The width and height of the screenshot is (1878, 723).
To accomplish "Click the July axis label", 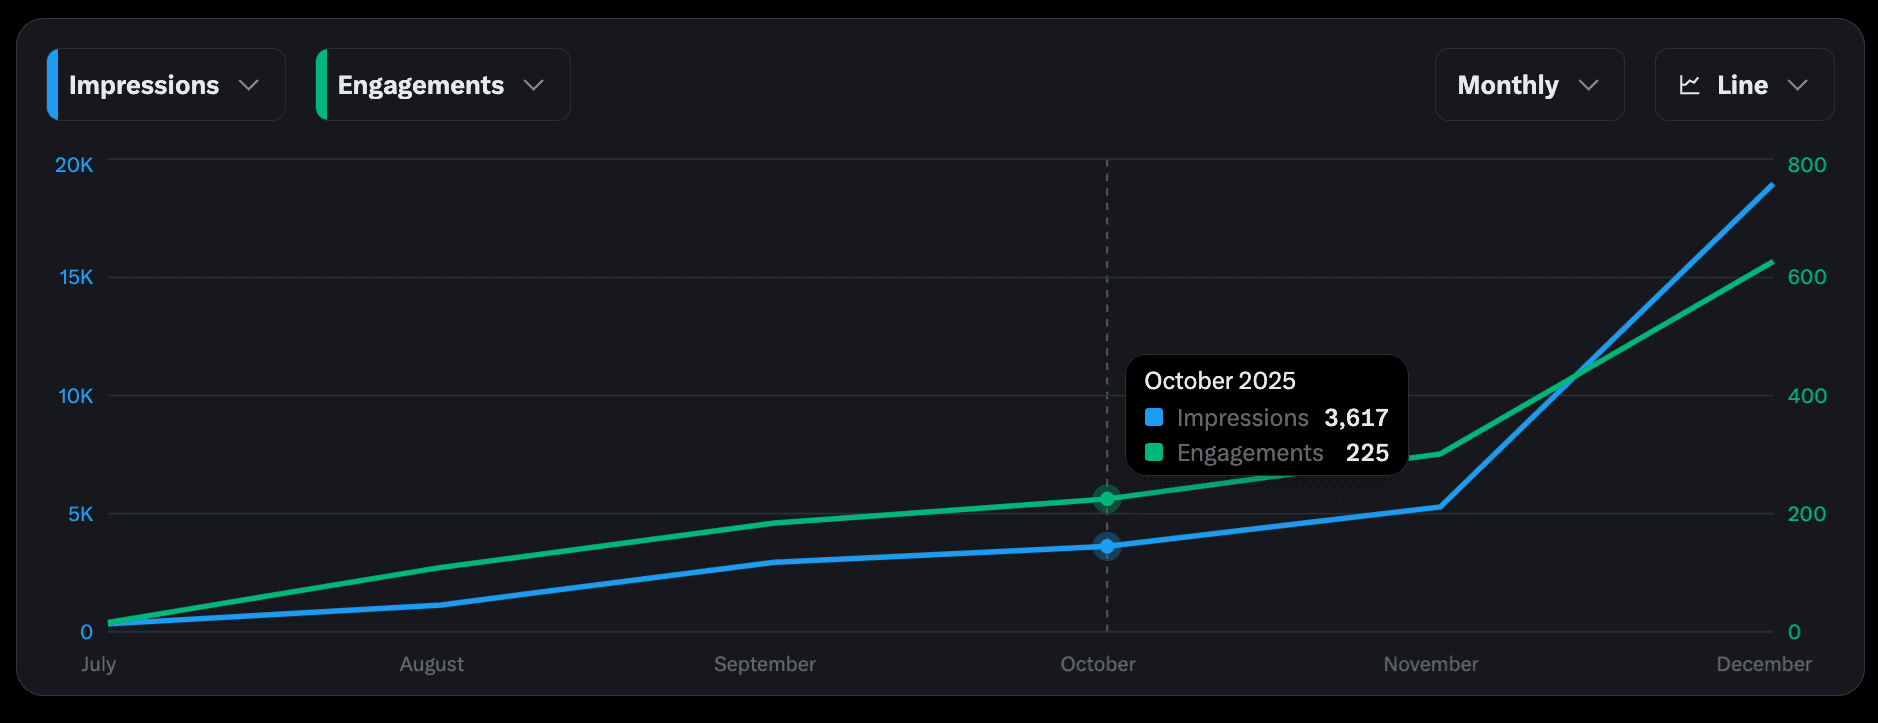I will [99, 664].
